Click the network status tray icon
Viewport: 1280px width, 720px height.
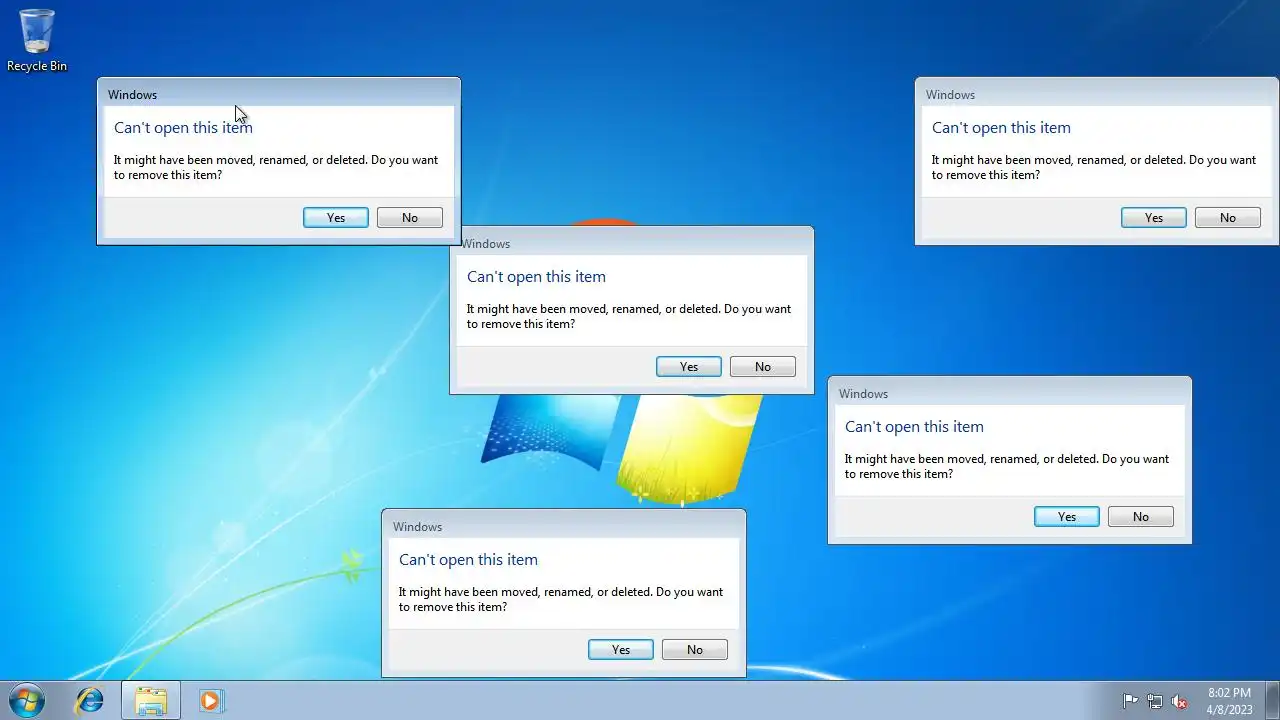(1155, 701)
